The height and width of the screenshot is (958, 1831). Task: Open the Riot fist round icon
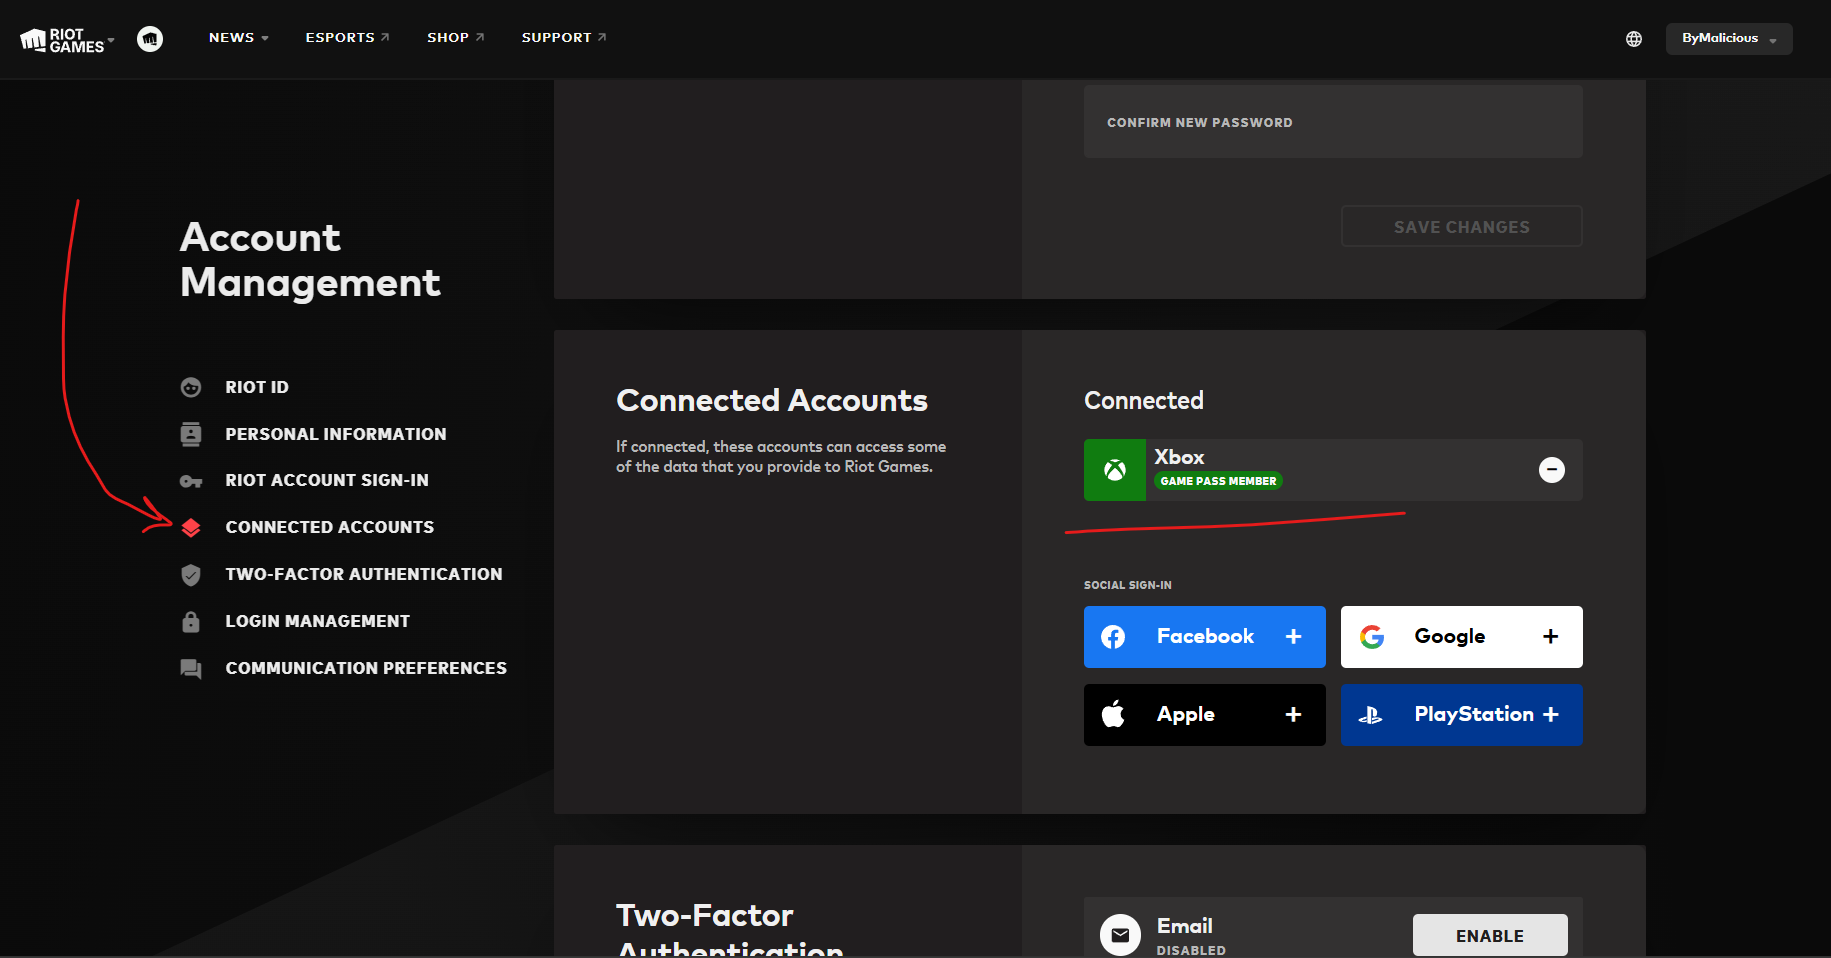pyautogui.click(x=150, y=39)
